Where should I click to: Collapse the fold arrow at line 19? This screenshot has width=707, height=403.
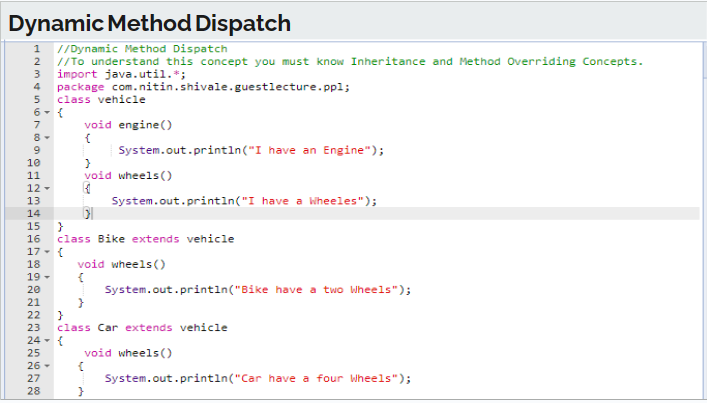pos(47,277)
